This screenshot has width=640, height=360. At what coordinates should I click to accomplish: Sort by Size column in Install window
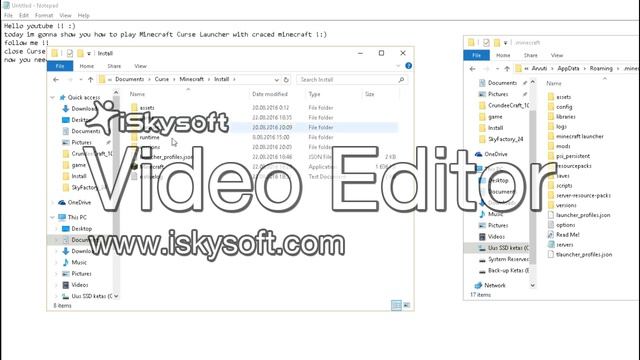tap(369, 94)
